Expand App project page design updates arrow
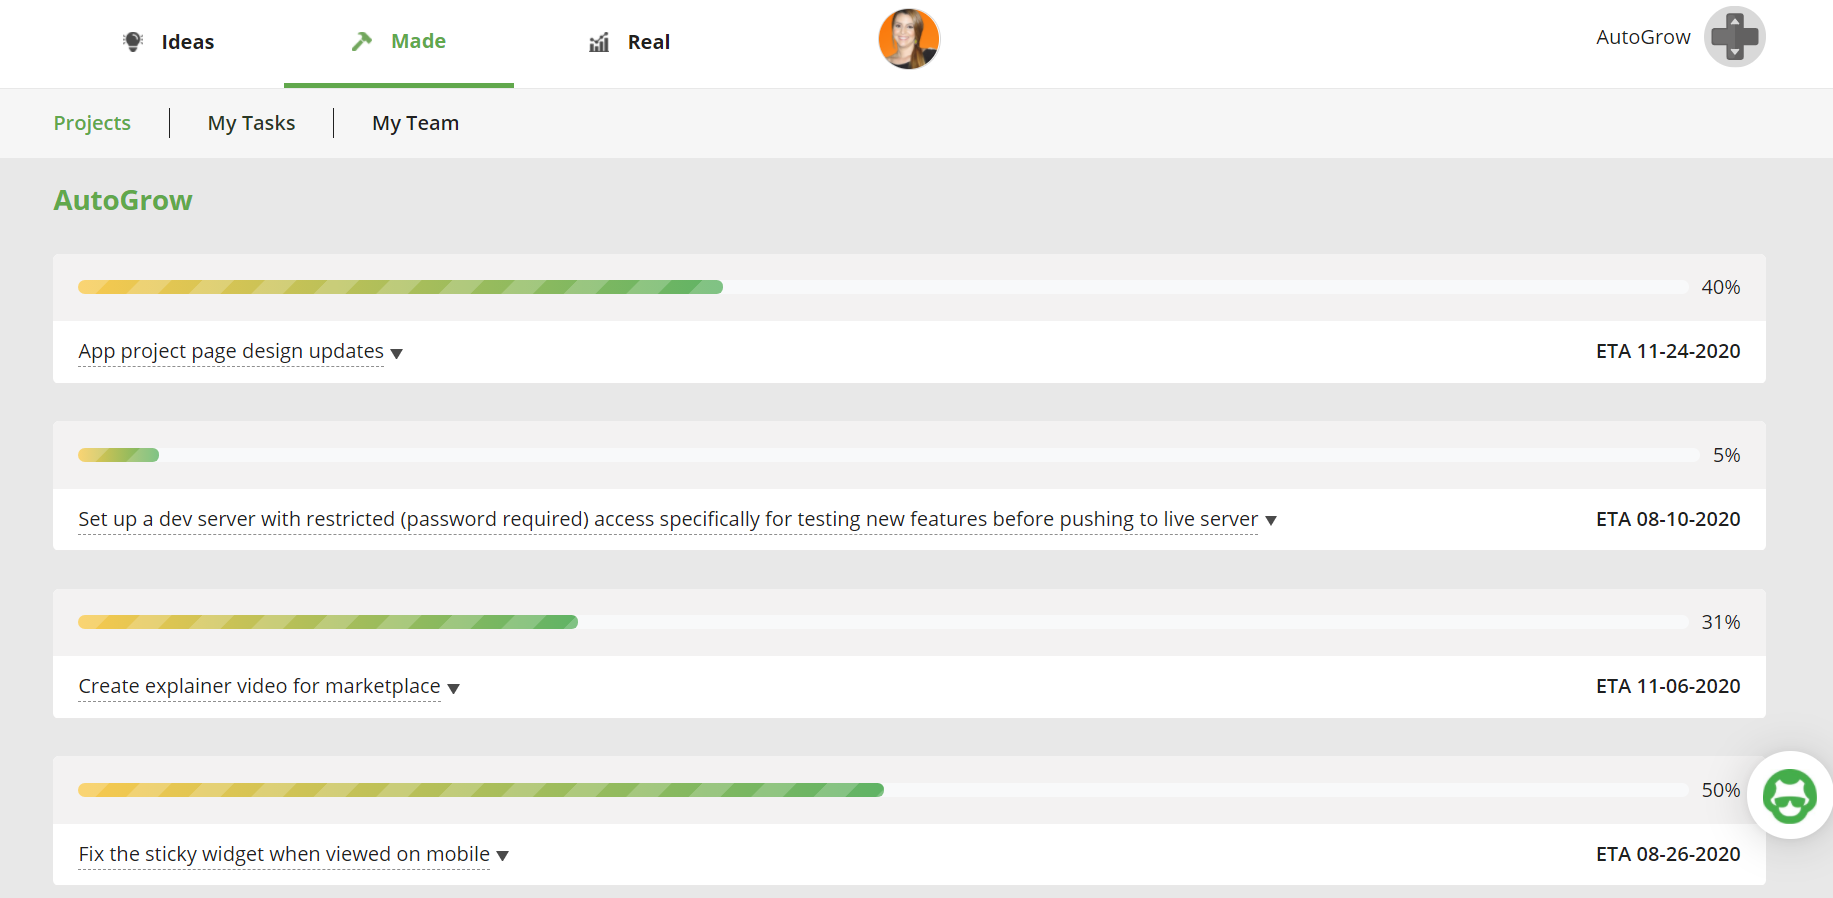This screenshot has width=1833, height=898. pos(397,353)
